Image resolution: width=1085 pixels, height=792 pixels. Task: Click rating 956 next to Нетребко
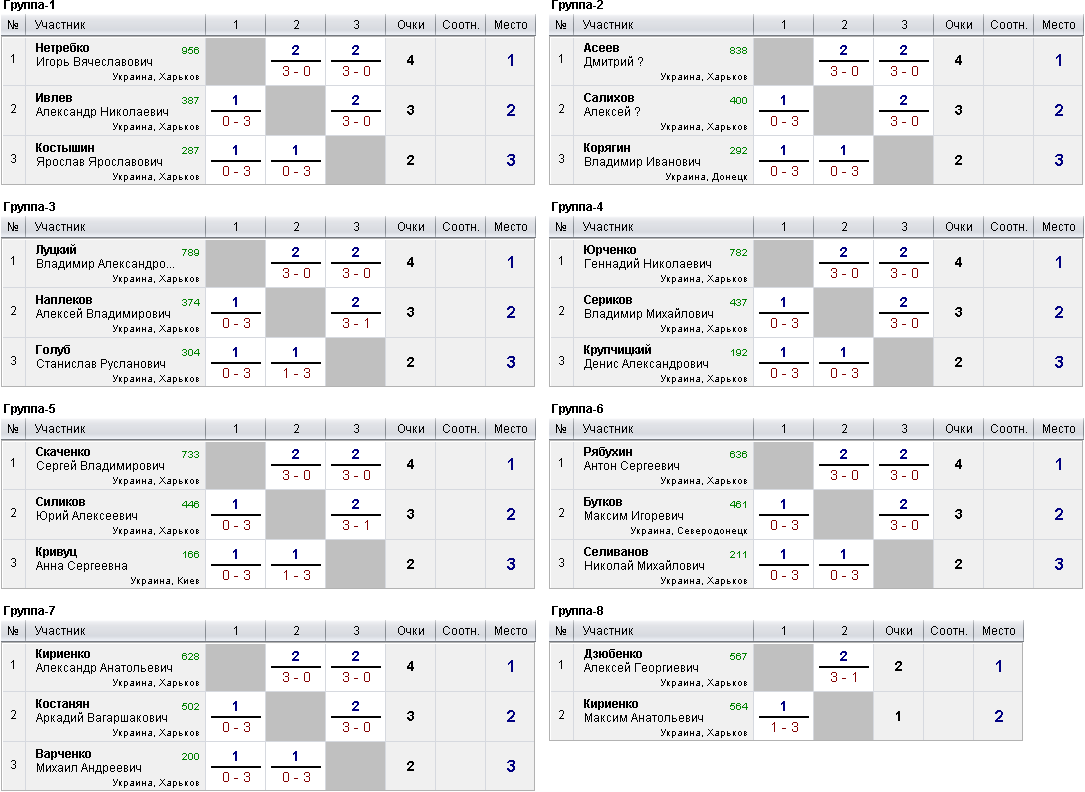(190, 50)
